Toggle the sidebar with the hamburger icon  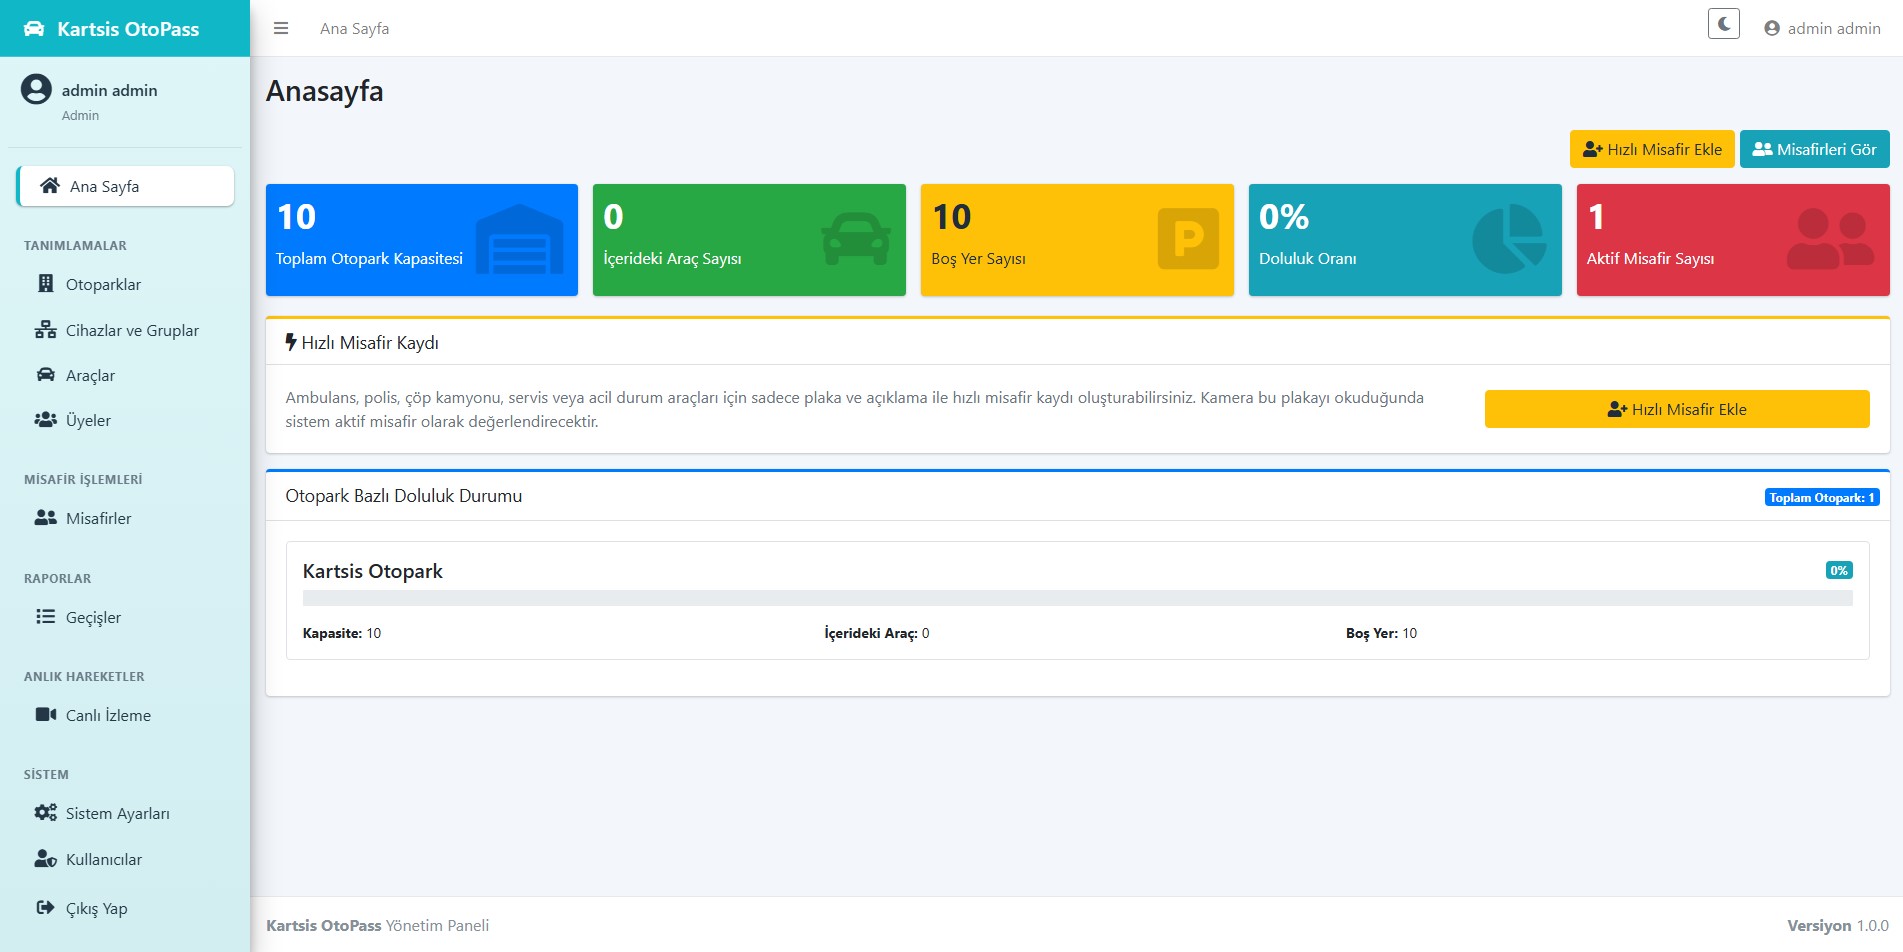tap(281, 28)
